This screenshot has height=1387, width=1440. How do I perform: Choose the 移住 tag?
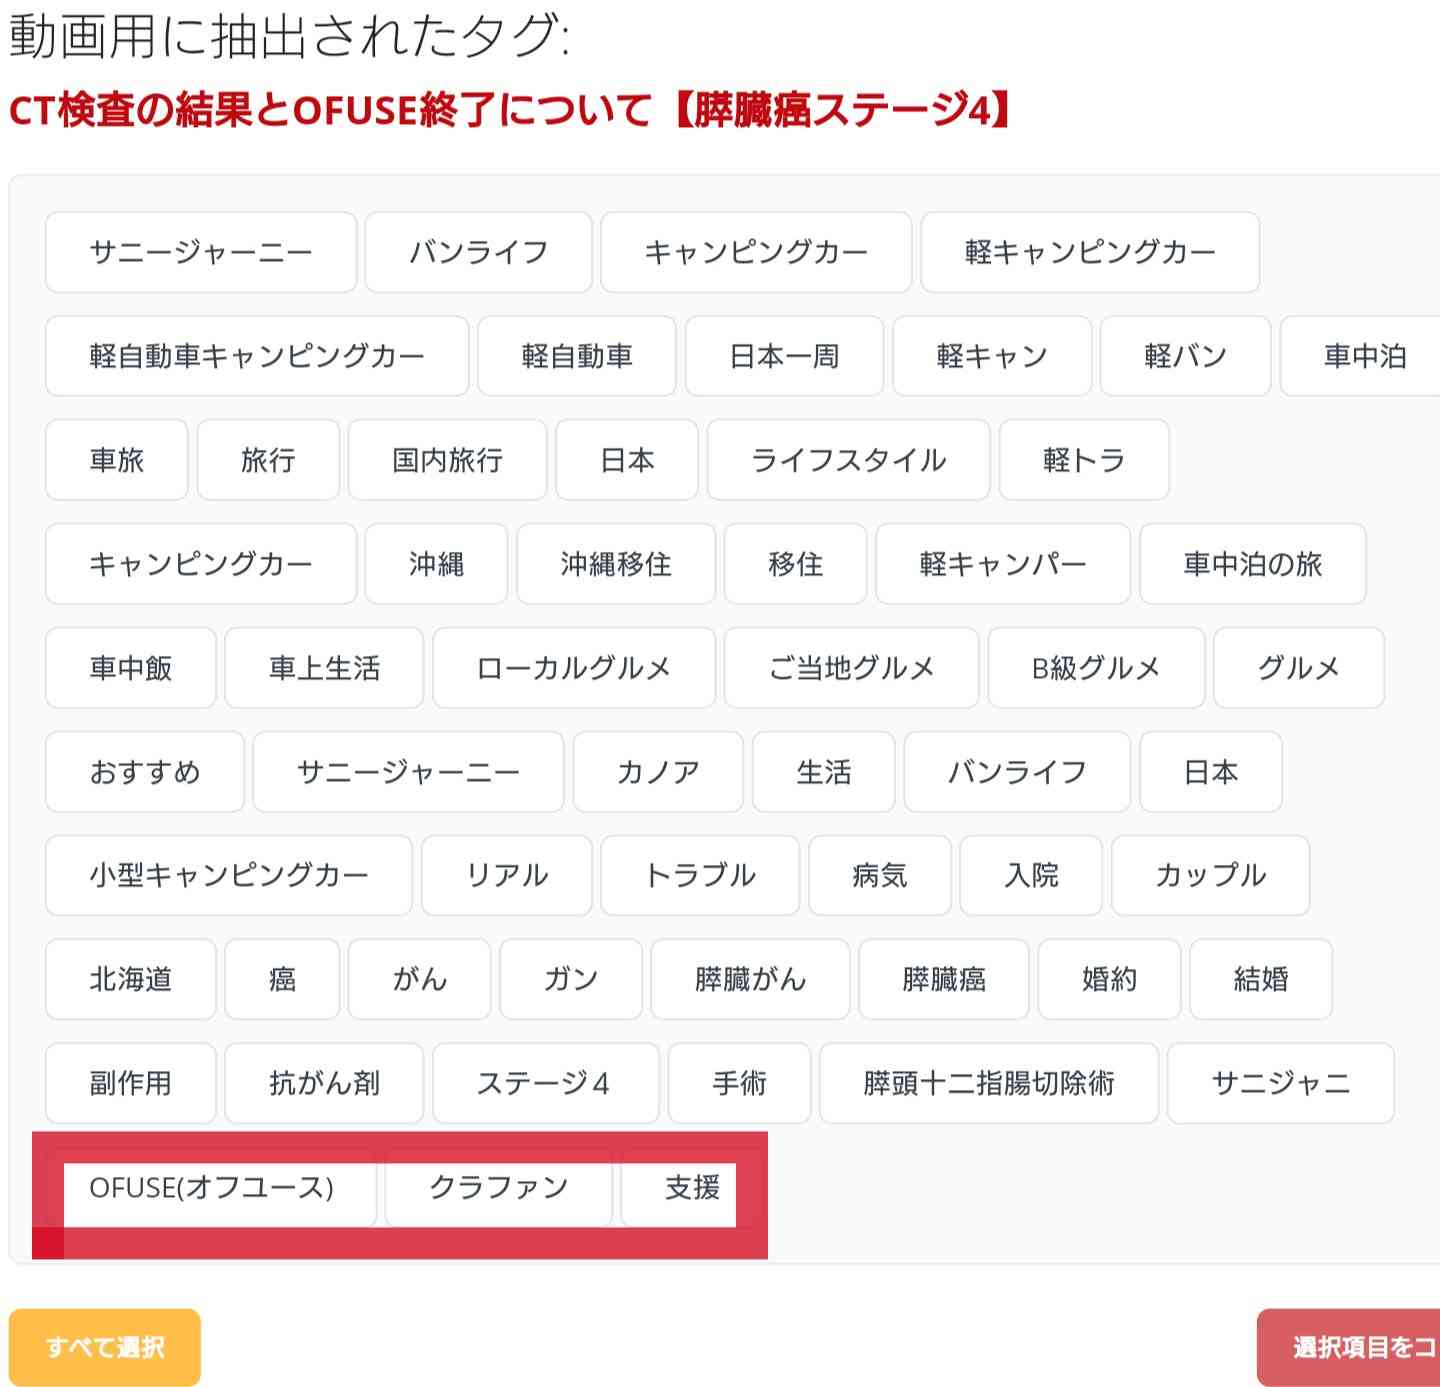[795, 564]
